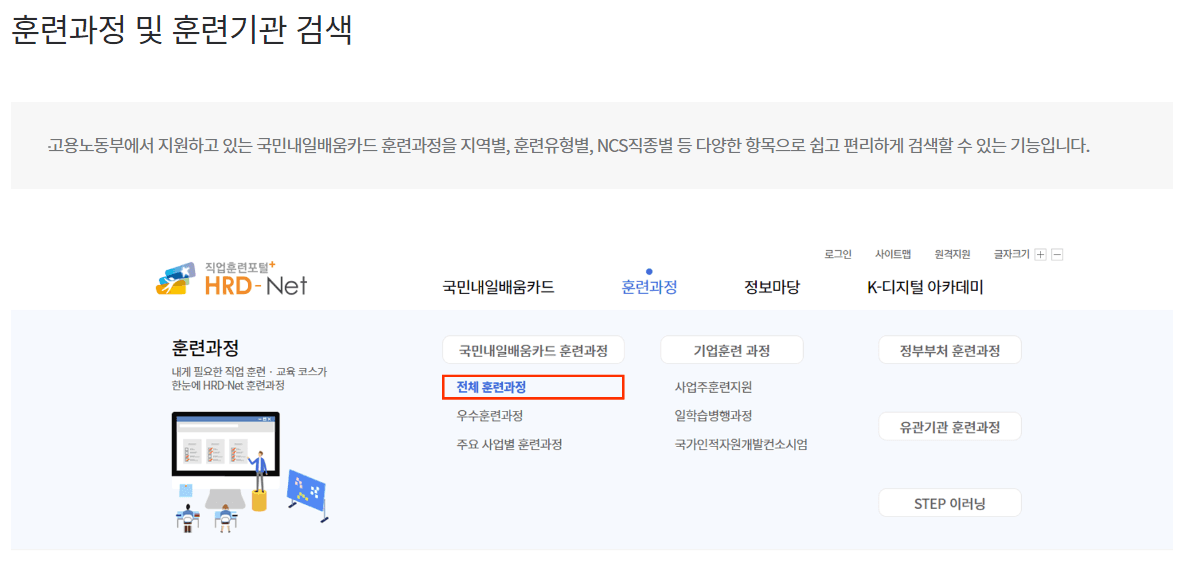Click the 기업훈련 과정 button
This screenshot has height=563, width=1186.
(731, 350)
